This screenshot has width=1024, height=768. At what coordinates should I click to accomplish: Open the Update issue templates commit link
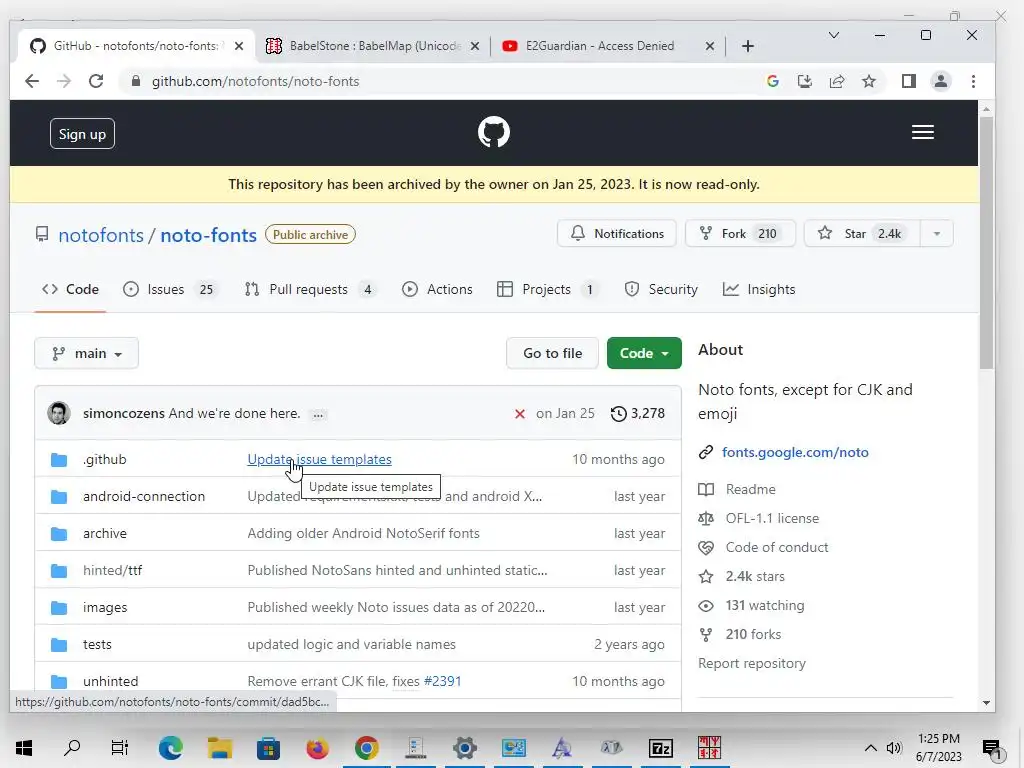click(319, 459)
